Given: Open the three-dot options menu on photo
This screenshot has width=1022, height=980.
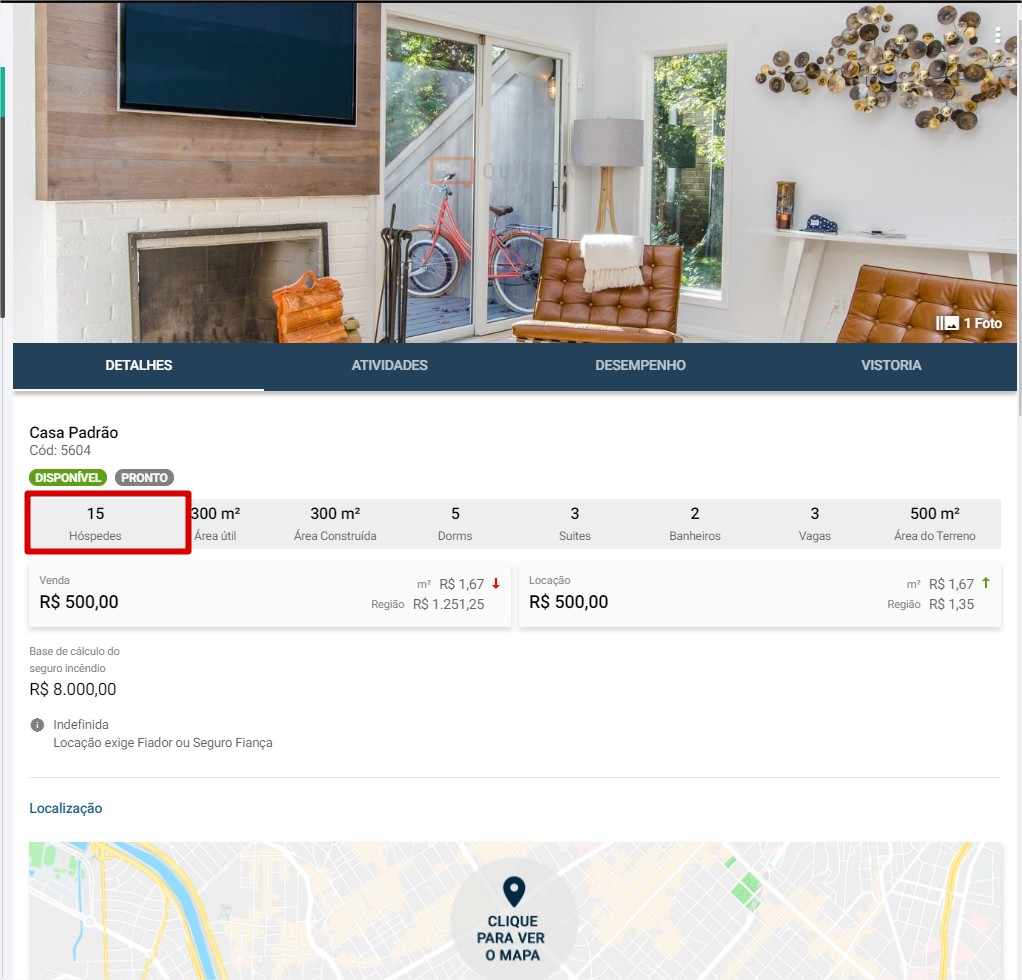Looking at the screenshot, I should click(x=998, y=36).
